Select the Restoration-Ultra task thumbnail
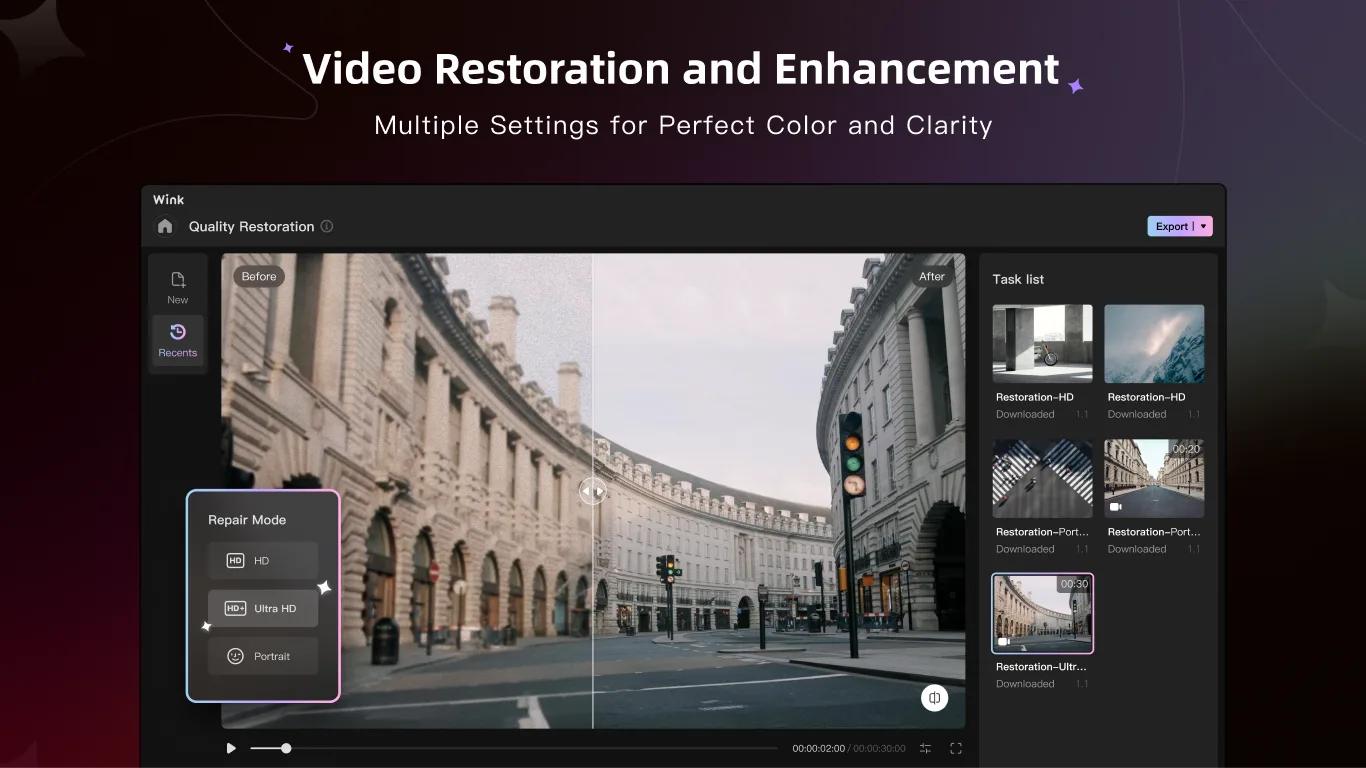Screen dimensions: 1366x768 click(1042, 613)
